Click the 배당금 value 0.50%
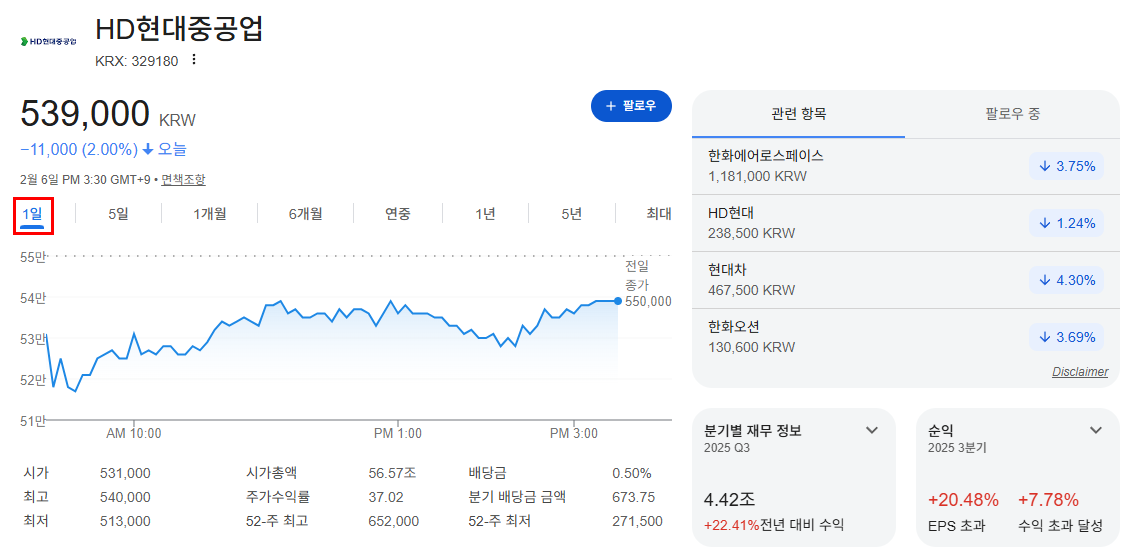 click(632, 474)
